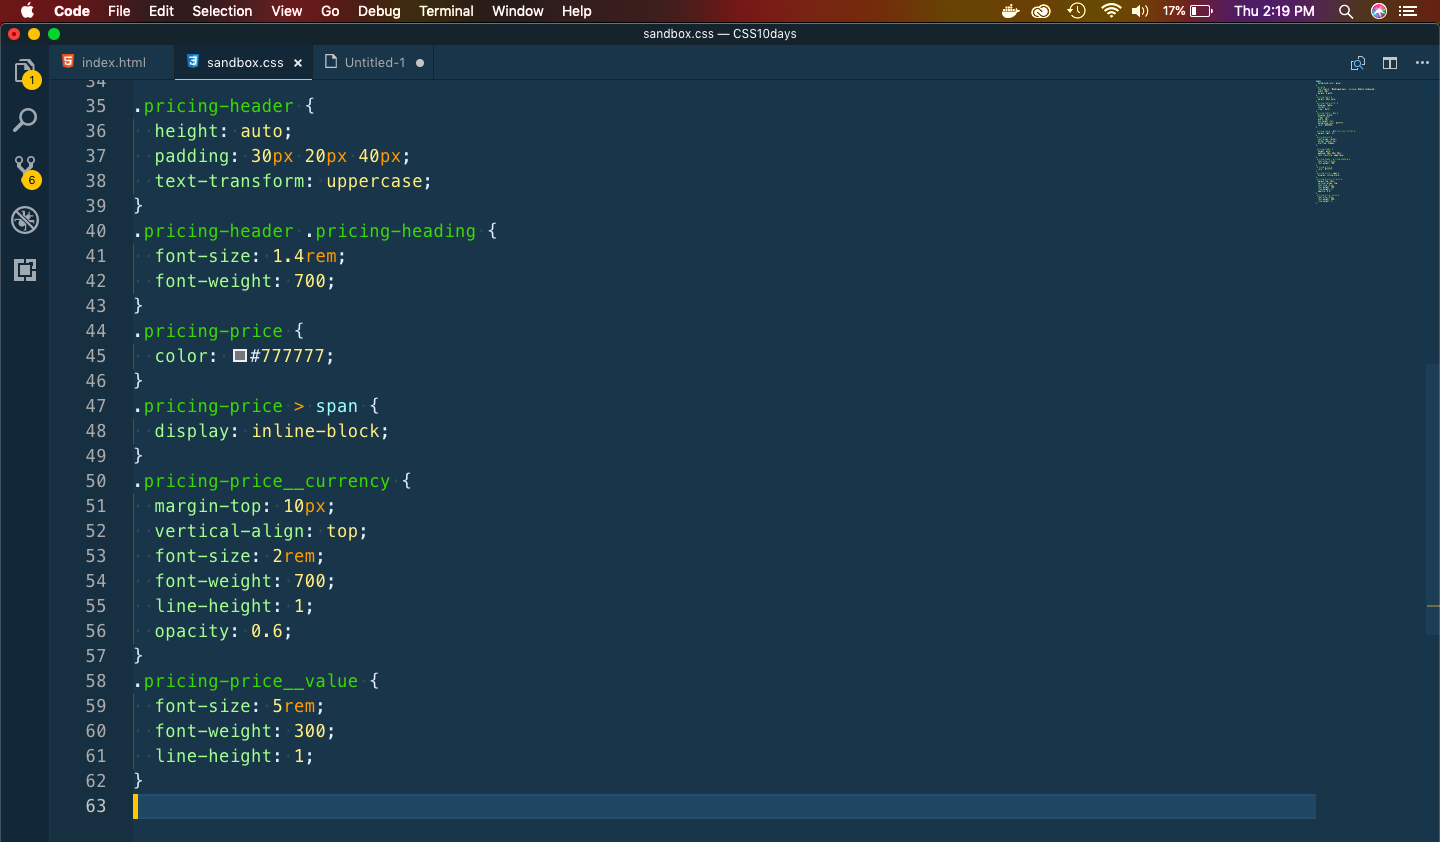Click the #777777 color swatch

point(240,355)
